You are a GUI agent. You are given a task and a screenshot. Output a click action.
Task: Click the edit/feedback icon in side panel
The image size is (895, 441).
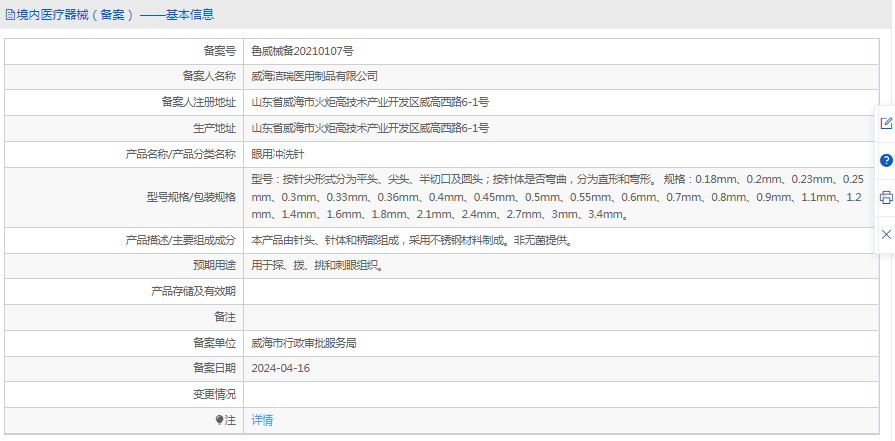pyautogui.click(x=886, y=123)
